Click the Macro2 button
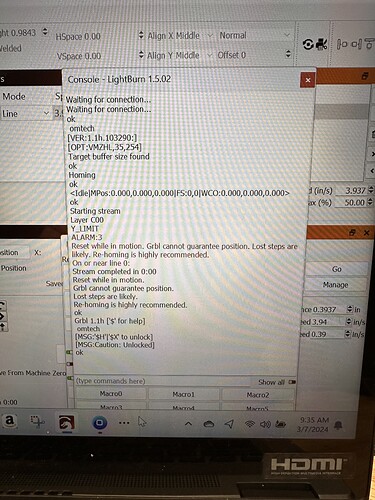Image resolution: width=375 pixels, height=500 pixels. tap(258, 395)
